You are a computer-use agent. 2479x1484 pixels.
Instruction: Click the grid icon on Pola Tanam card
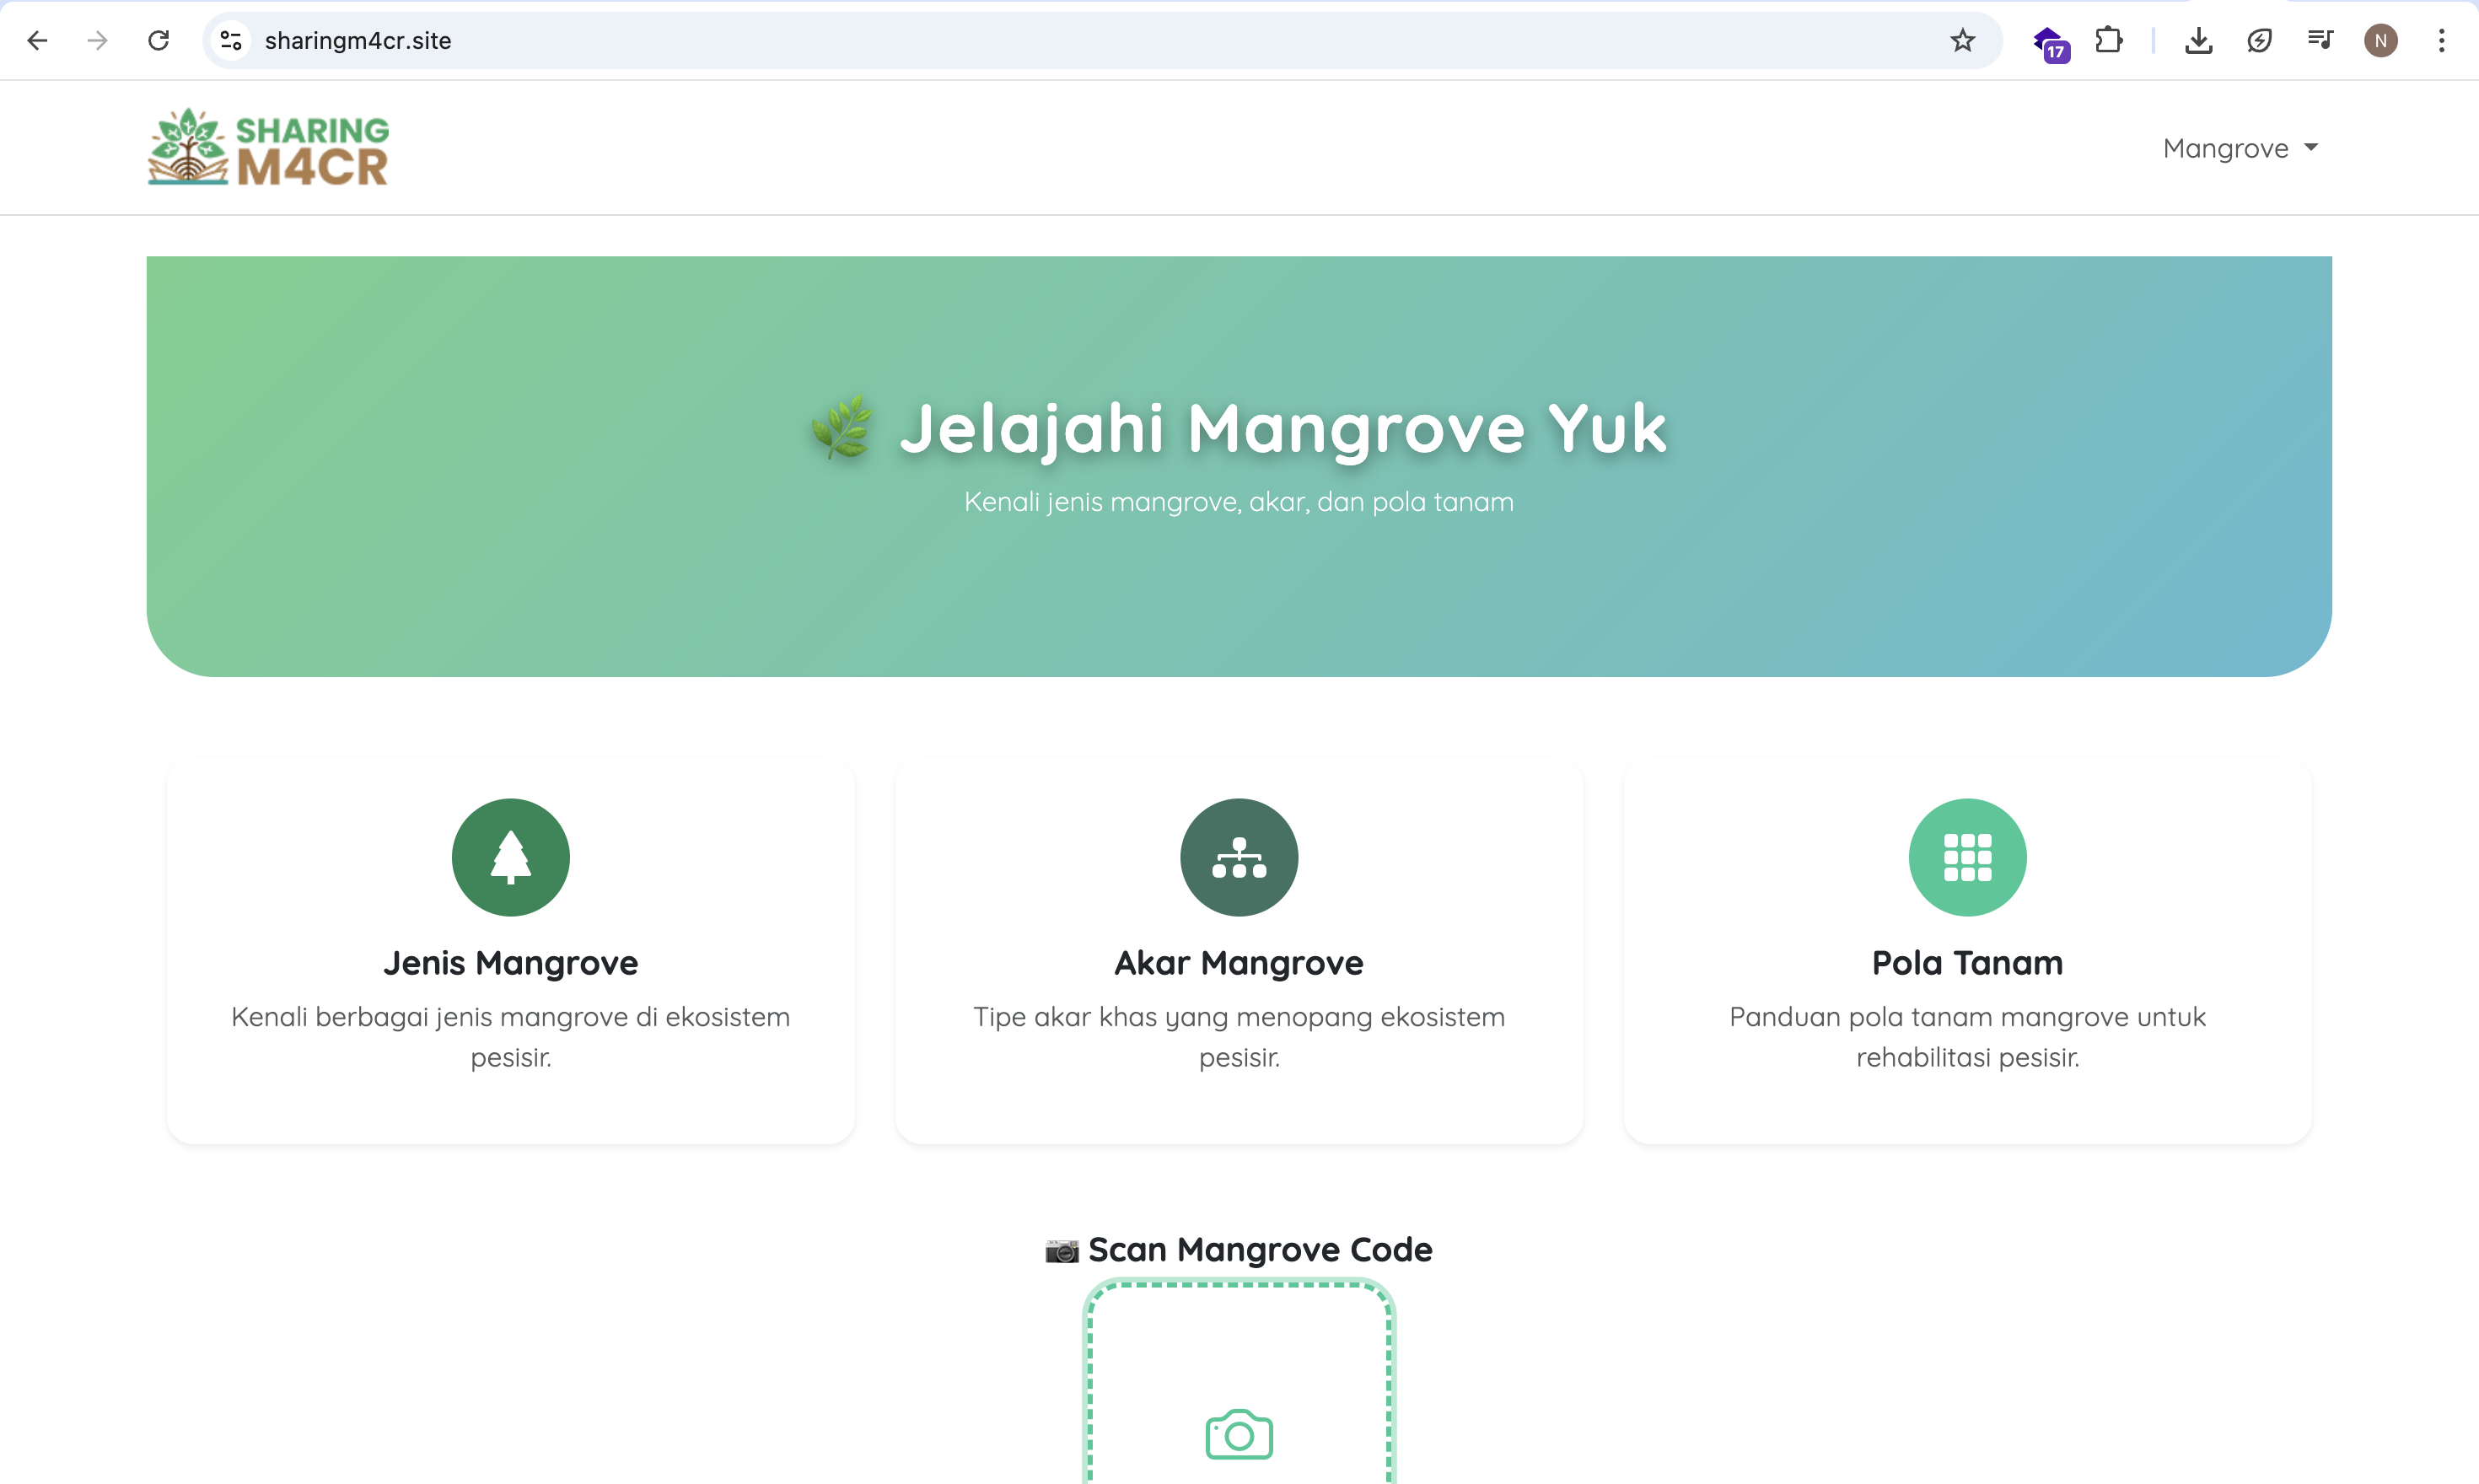[1966, 857]
